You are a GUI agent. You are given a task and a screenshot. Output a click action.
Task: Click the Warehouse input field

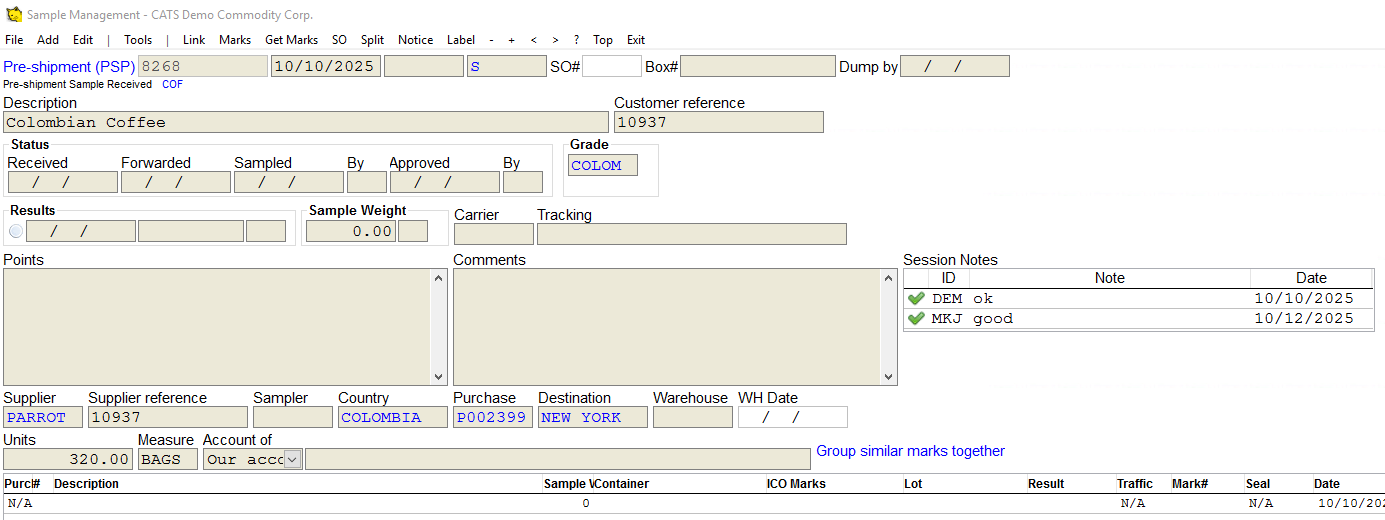[x=692, y=417]
